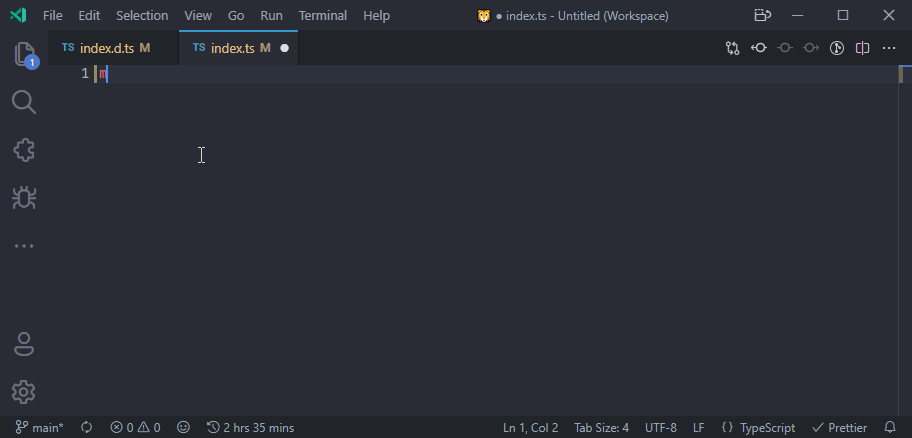Switch to the index.d.ts tab
This screenshot has width=912, height=438.
click(113, 48)
